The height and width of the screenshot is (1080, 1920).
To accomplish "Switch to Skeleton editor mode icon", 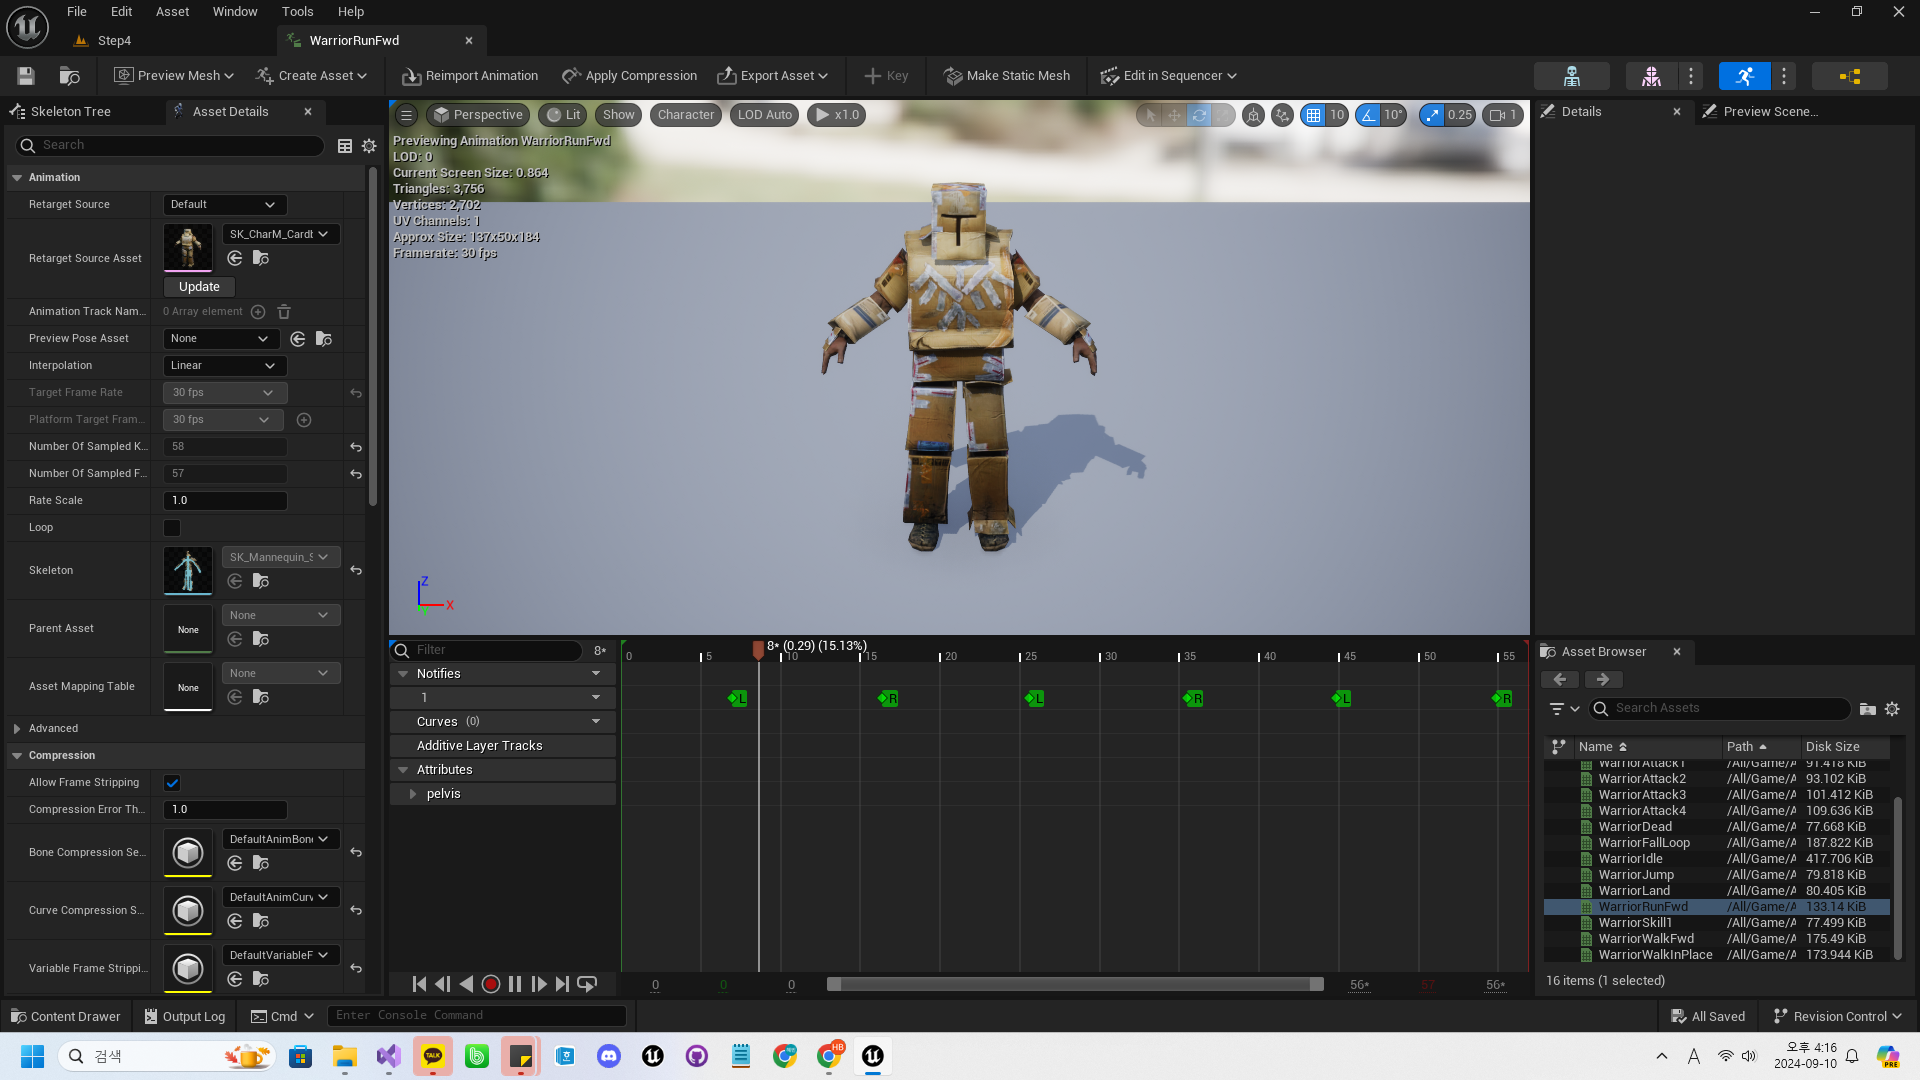I will 1571,76.
